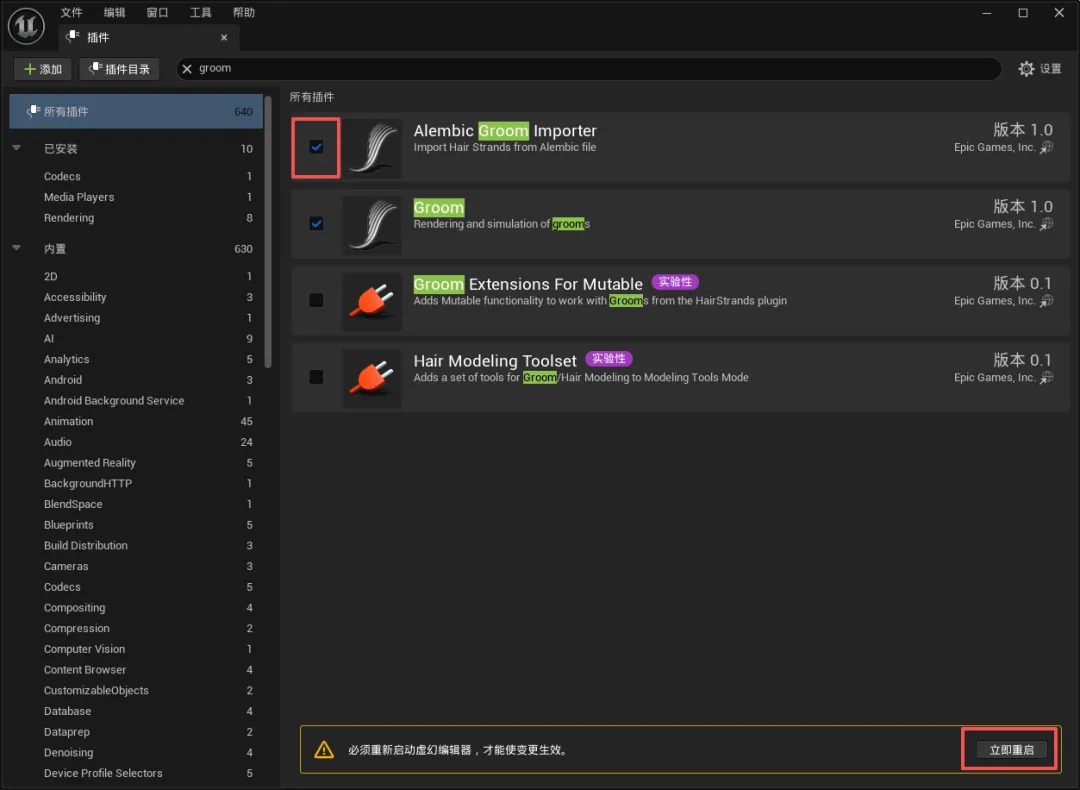Click the Unreal Engine logo icon
The height and width of the screenshot is (790, 1080).
click(x=26, y=26)
